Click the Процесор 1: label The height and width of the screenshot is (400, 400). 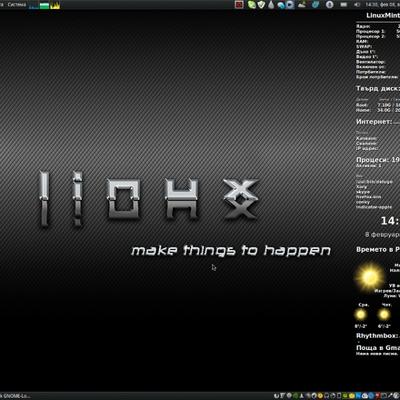point(370,31)
